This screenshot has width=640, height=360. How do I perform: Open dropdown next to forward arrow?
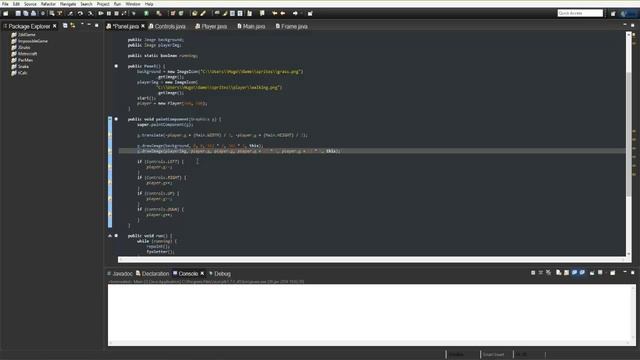coord(301,13)
